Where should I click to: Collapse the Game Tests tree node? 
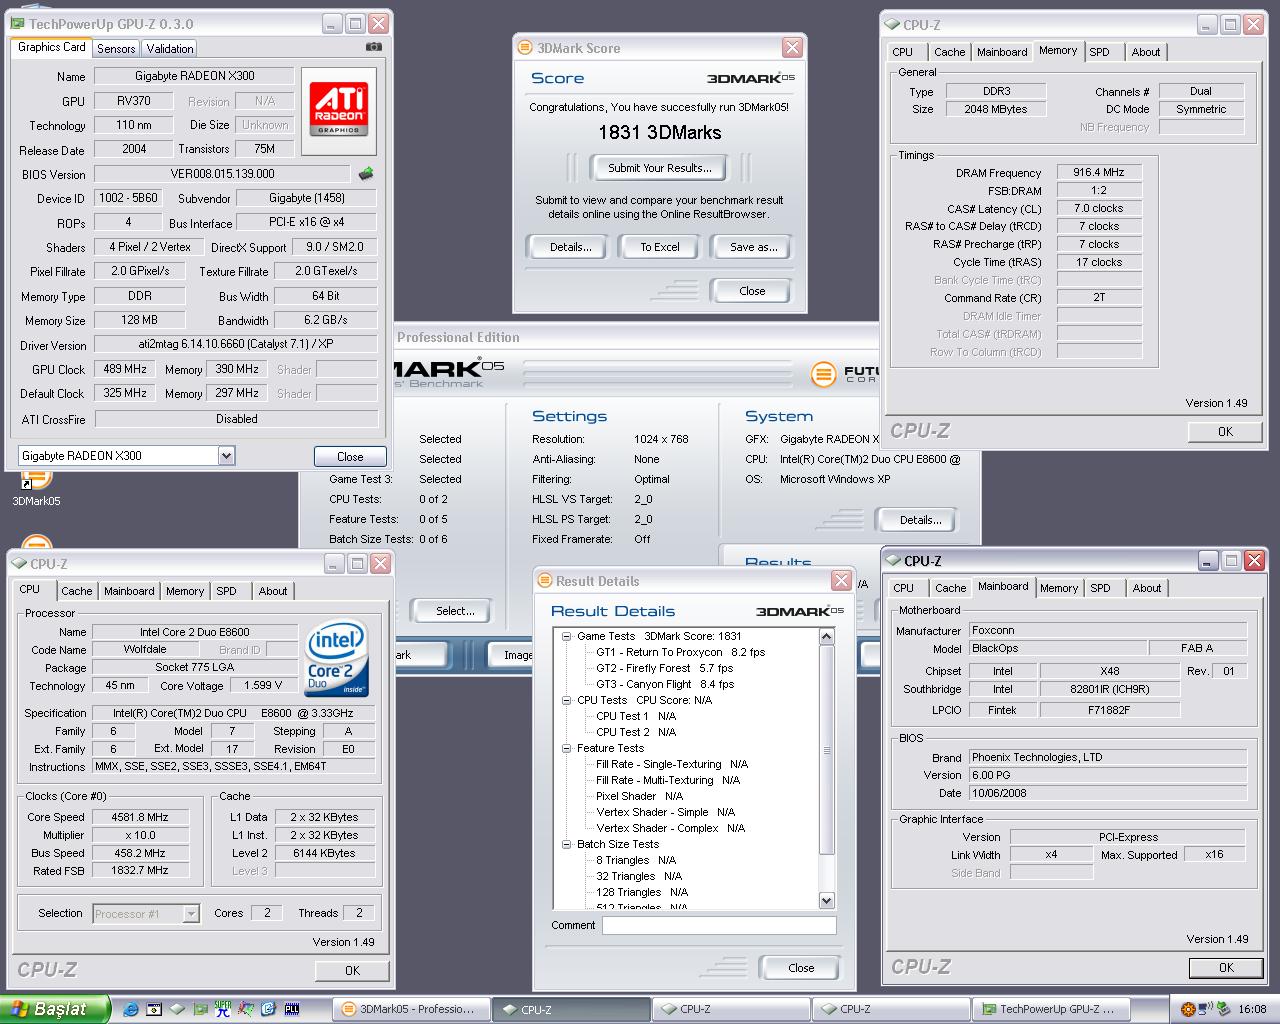coord(566,636)
